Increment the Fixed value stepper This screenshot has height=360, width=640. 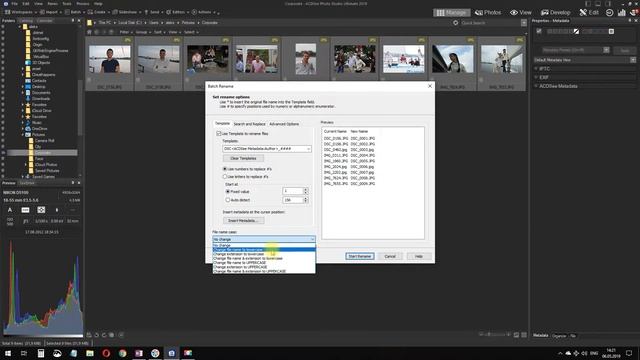(306, 190)
